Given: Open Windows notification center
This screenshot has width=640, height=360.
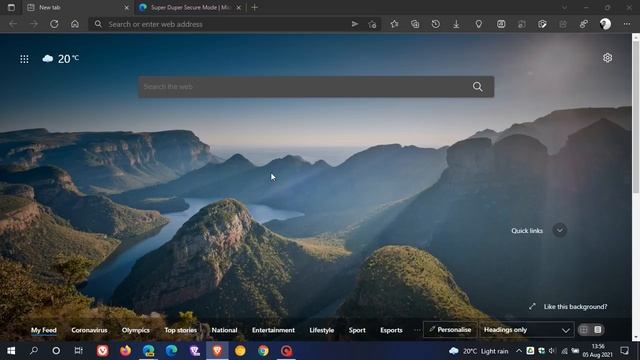Looking at the screenshot, I should click(624, 351).
